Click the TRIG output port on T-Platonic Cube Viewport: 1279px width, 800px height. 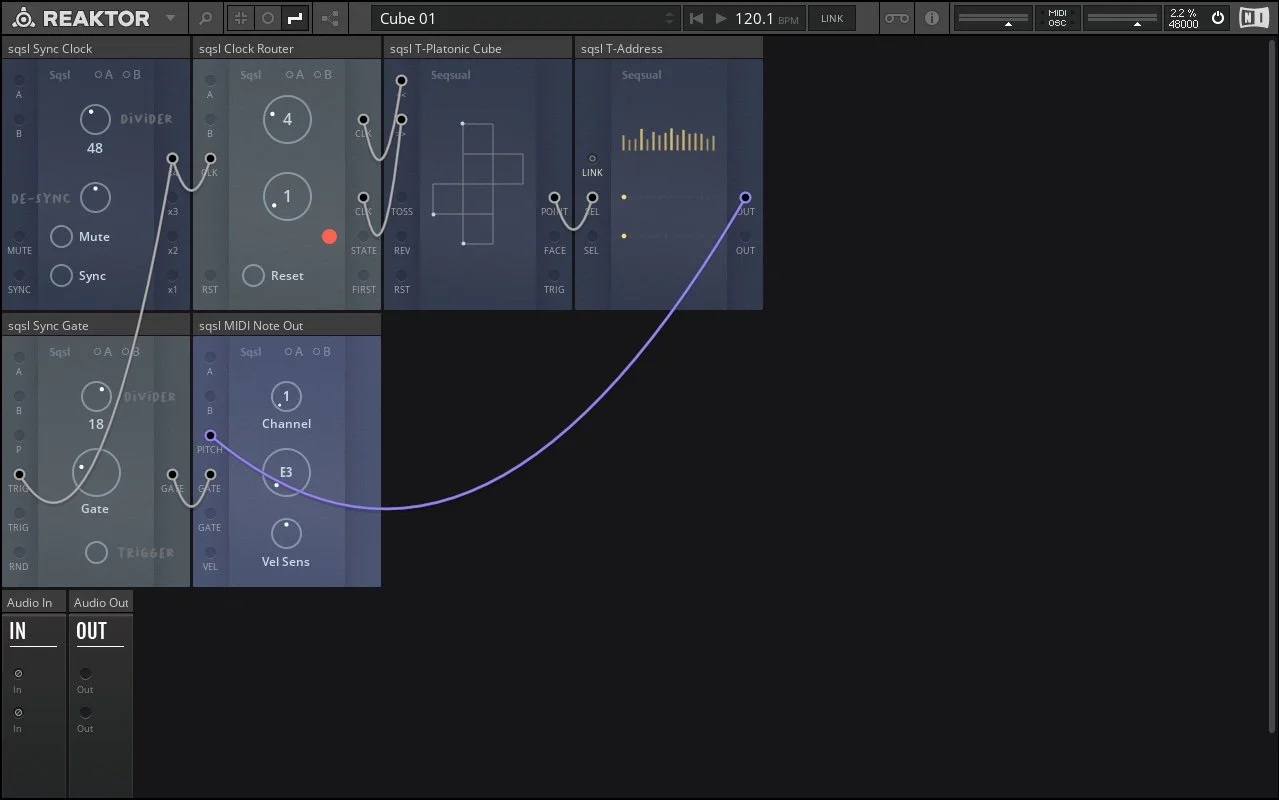(x=554, y=275)
